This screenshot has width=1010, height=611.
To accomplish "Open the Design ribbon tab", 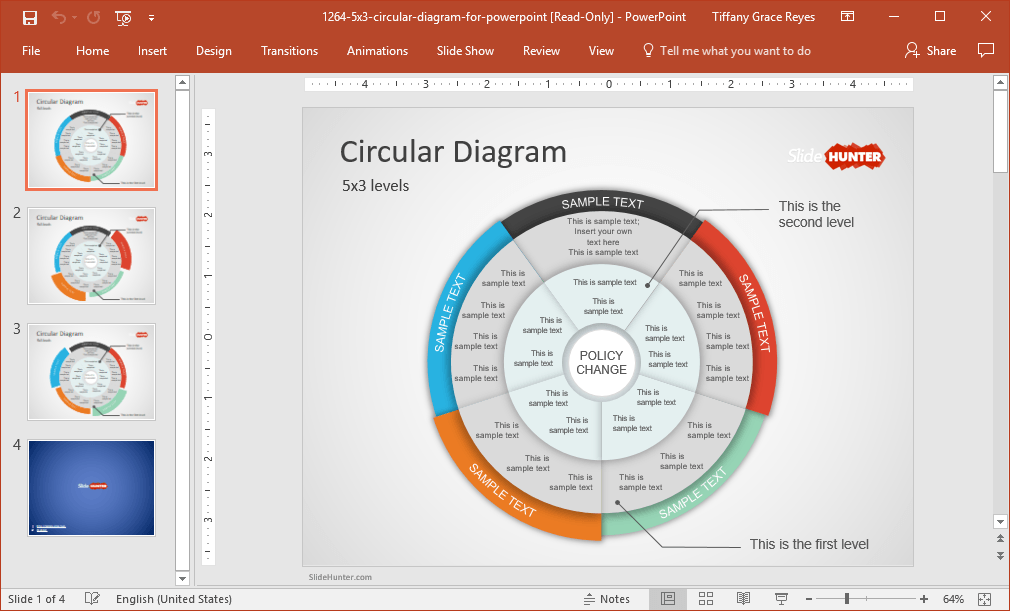I will pos(214,51).
